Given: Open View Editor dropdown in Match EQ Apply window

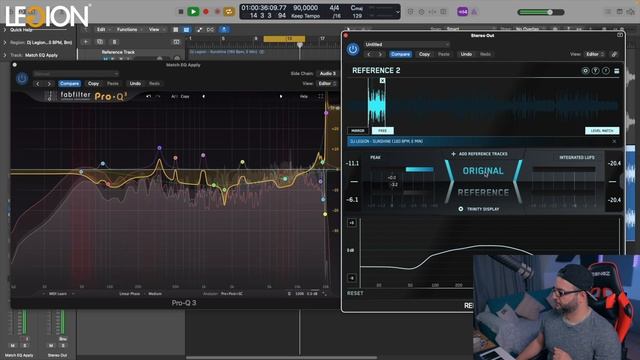Looking at the screenshot, I should (327, 84).
